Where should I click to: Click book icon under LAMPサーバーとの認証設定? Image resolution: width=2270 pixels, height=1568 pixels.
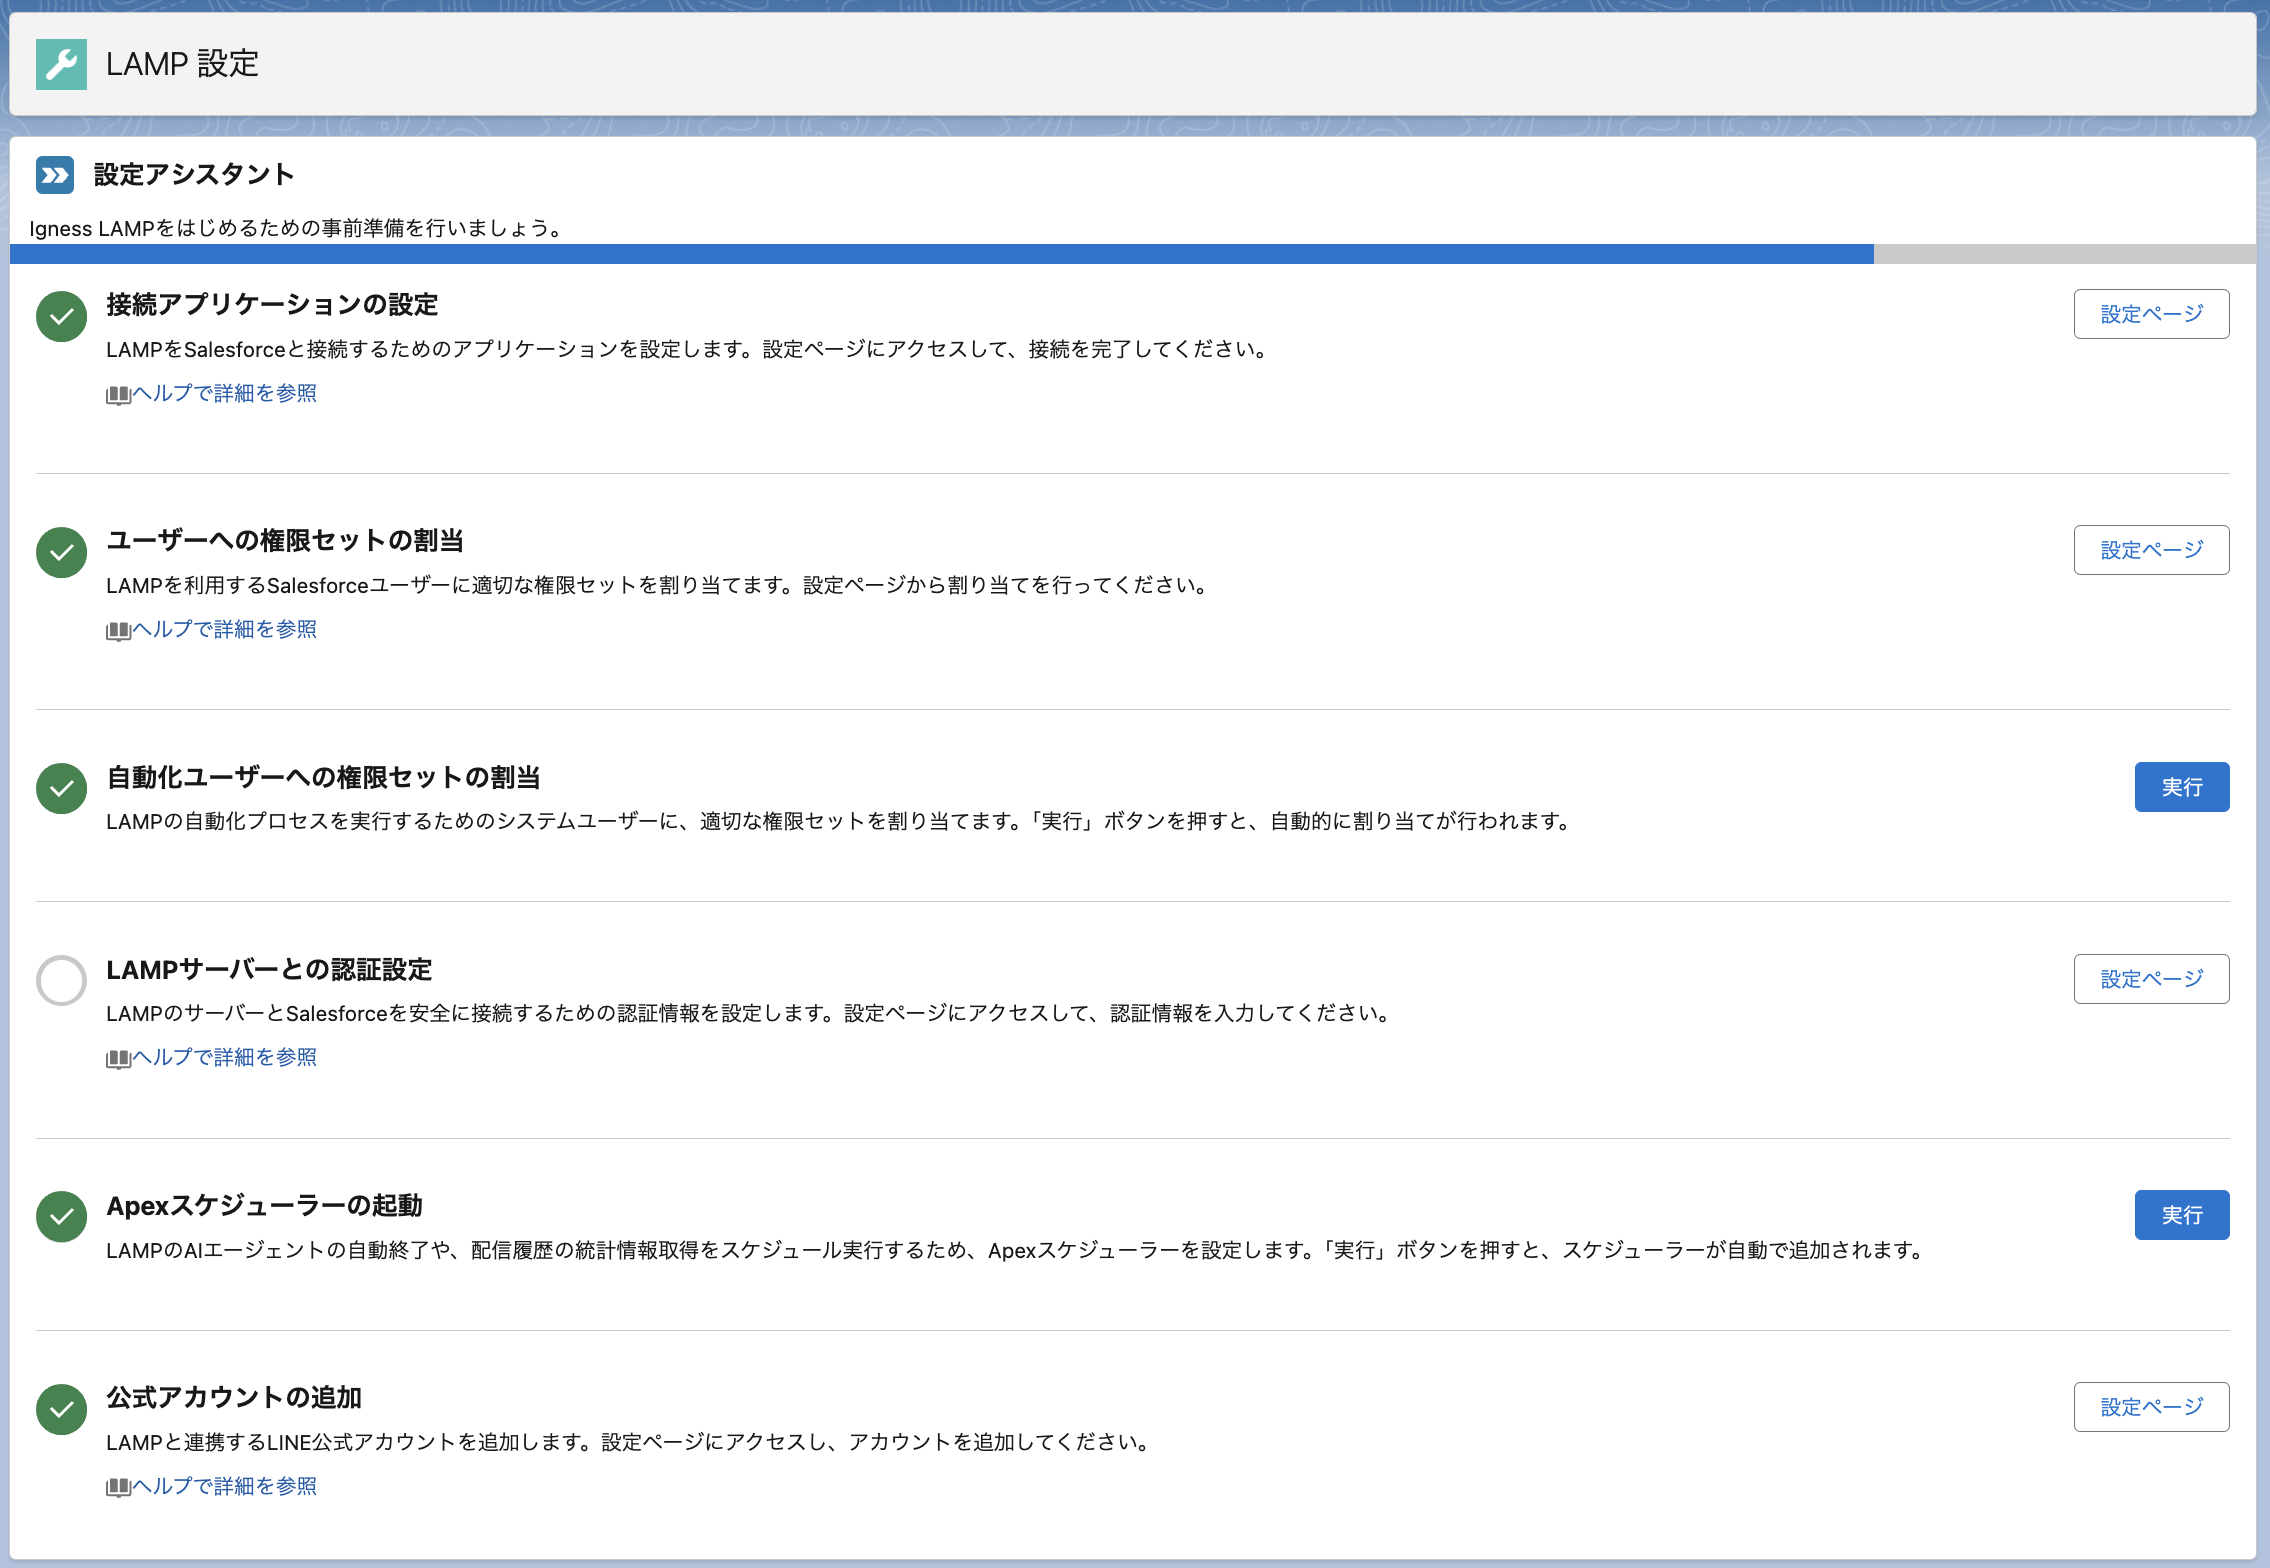click(x=118, y=1059)
